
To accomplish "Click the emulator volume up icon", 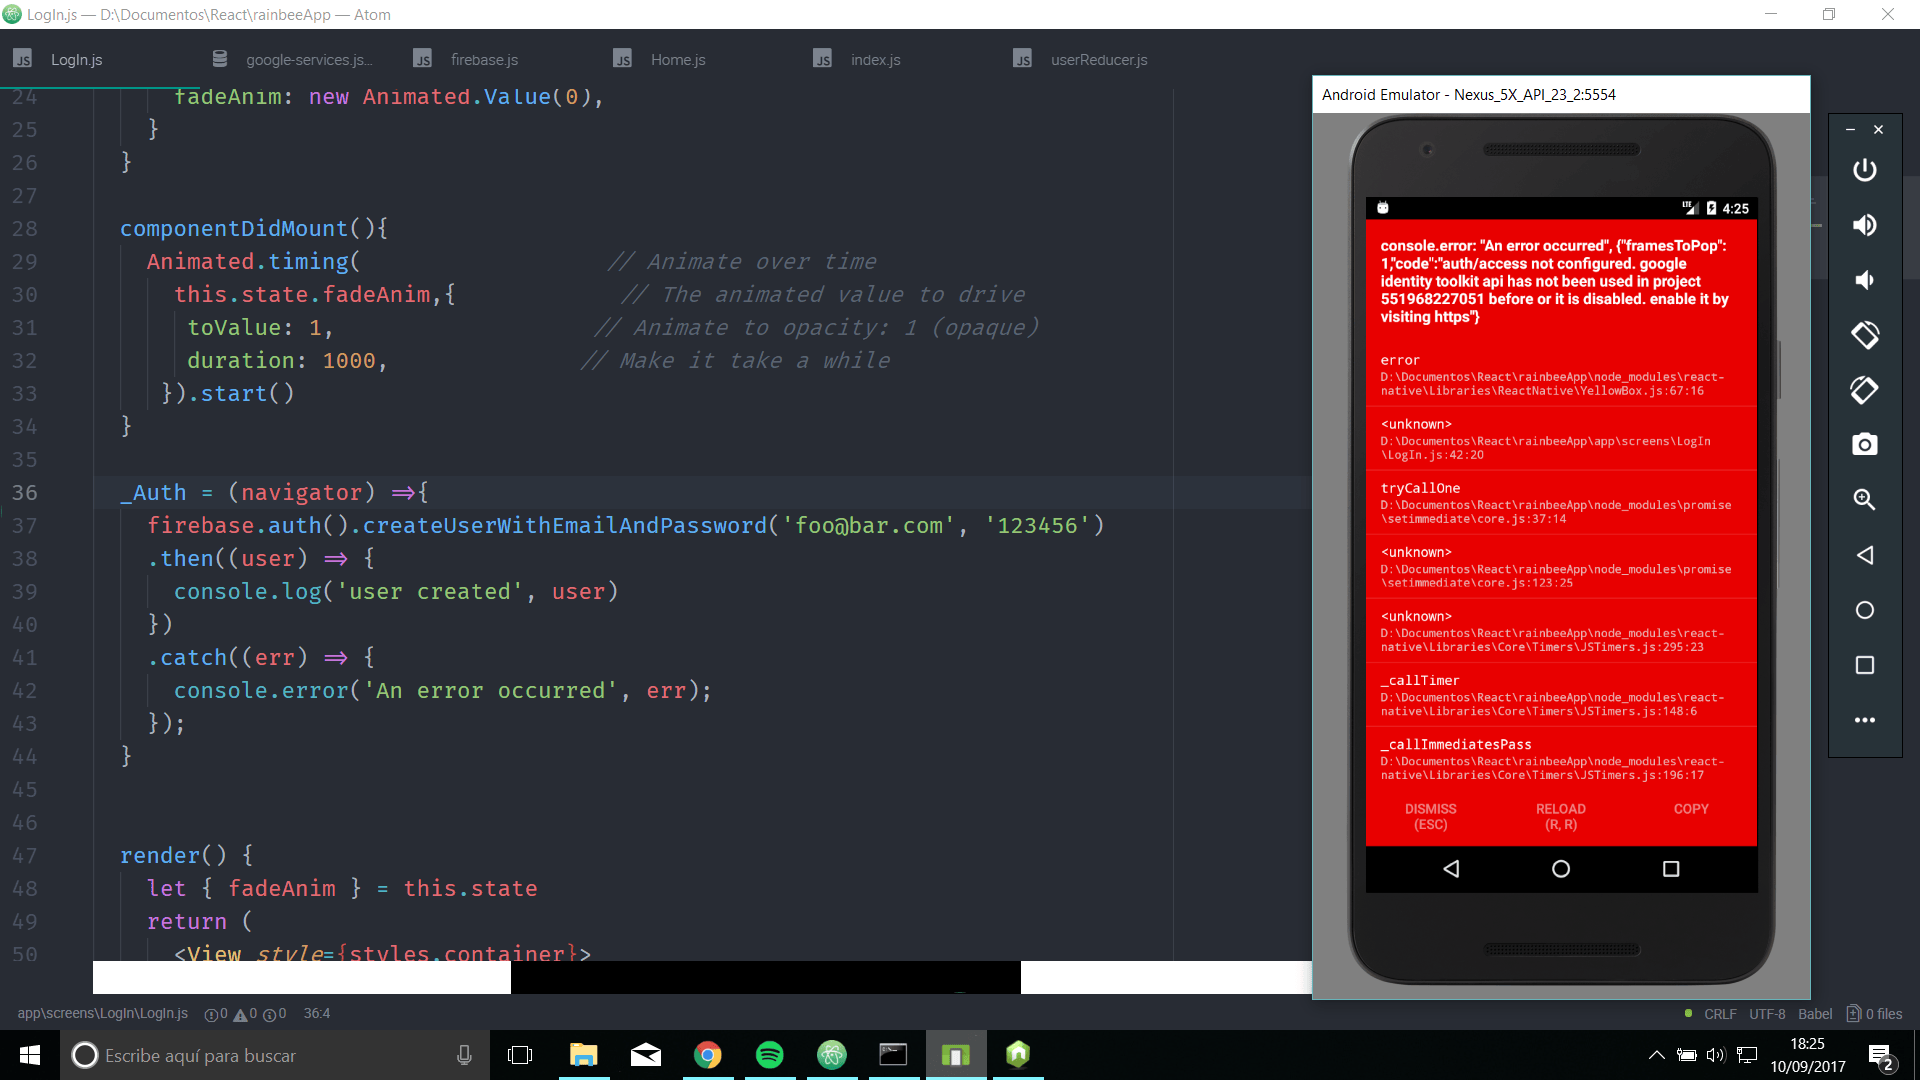I will coord(1864,225).
